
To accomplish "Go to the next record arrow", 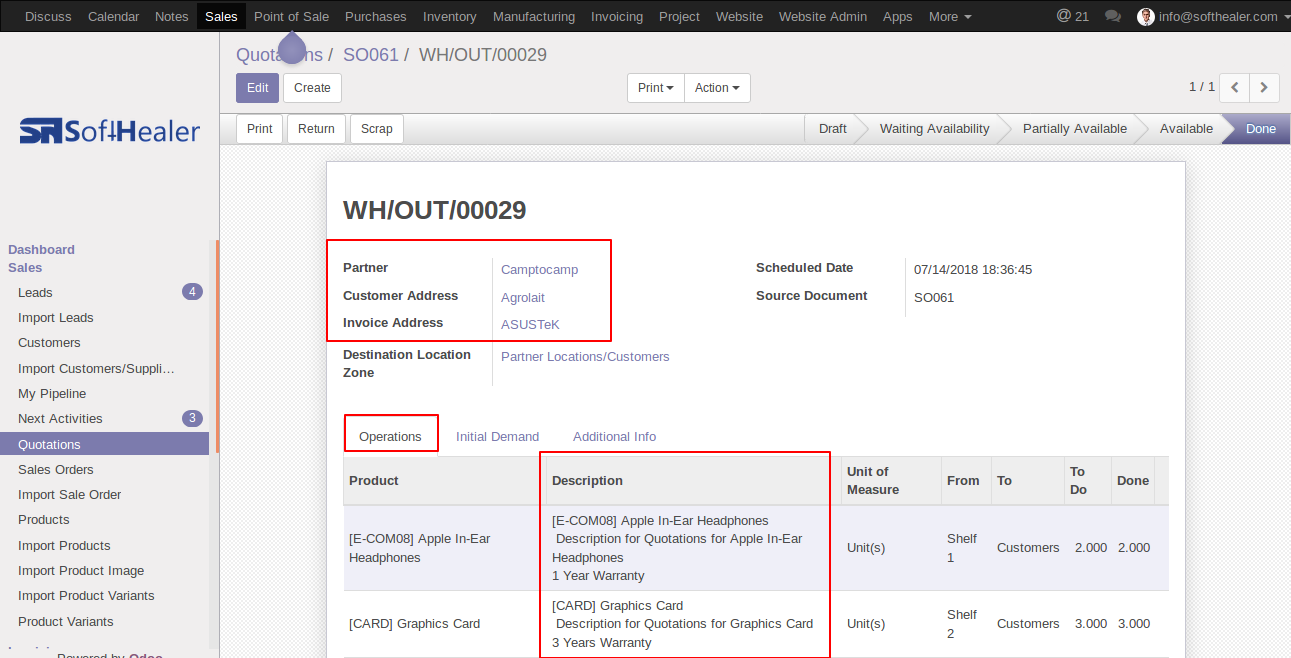I will click(1264, 88).
